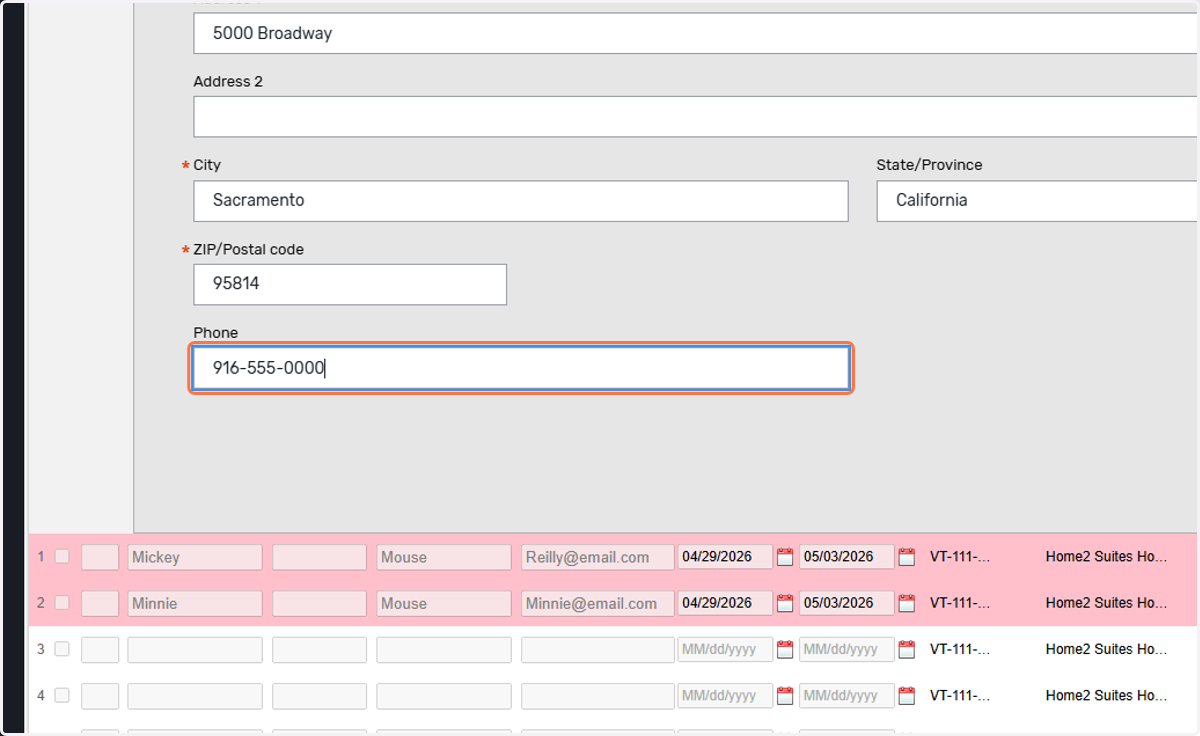Click the title prefix box in row 2
This screenshot has width=1200, height=736.
point(100,603)
